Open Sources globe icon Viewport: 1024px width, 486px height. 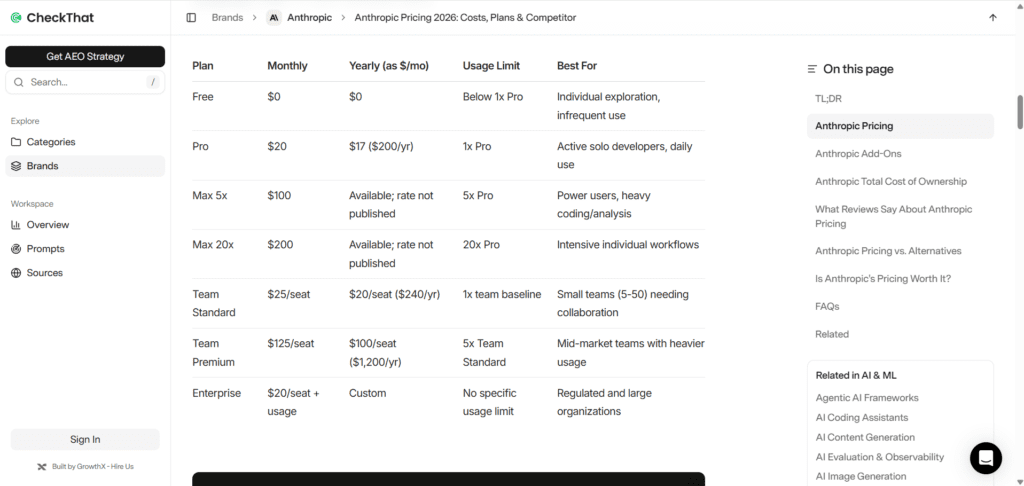point(16,273)
